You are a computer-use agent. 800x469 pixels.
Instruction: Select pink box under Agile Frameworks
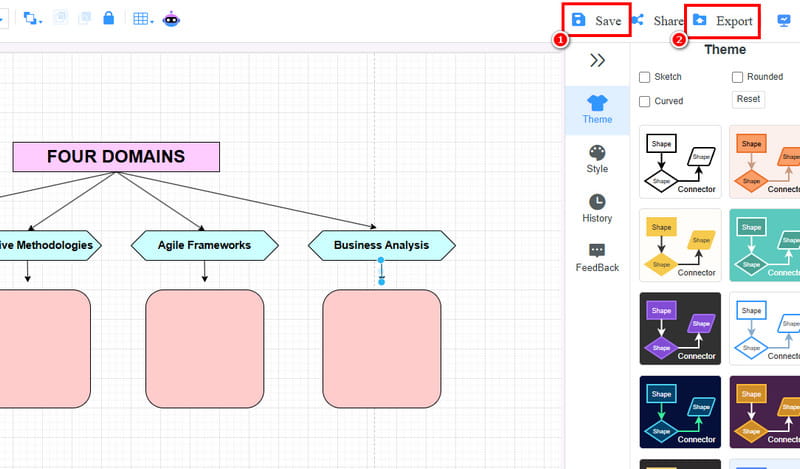[x=205, y=349]
